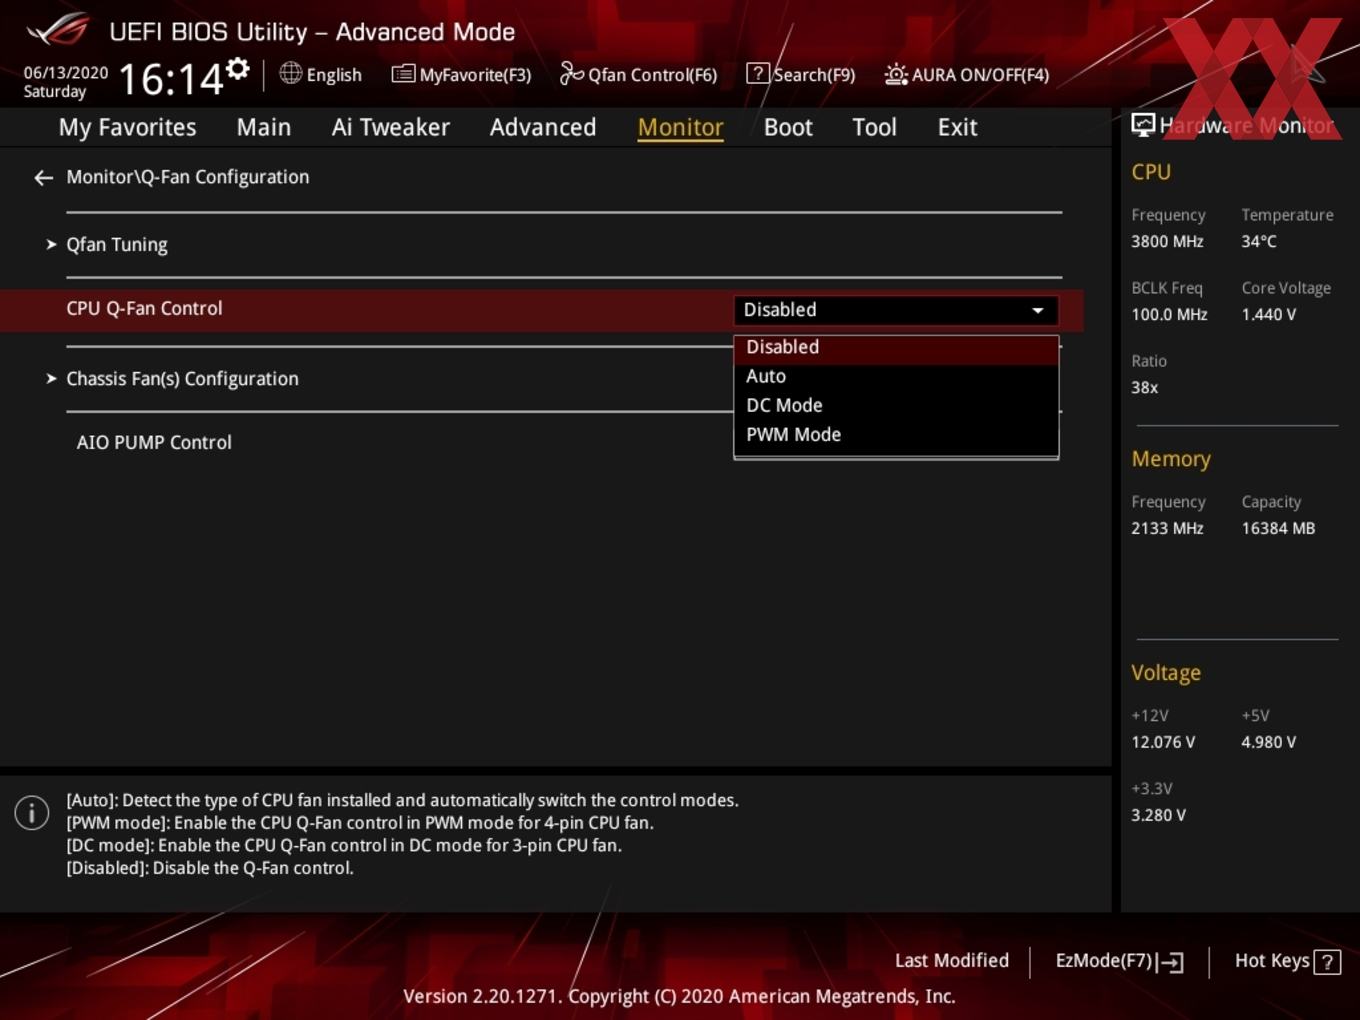The image size is (1360, 1020).
Task: Click the globe language icon
Action: click(x=290, y=73)
